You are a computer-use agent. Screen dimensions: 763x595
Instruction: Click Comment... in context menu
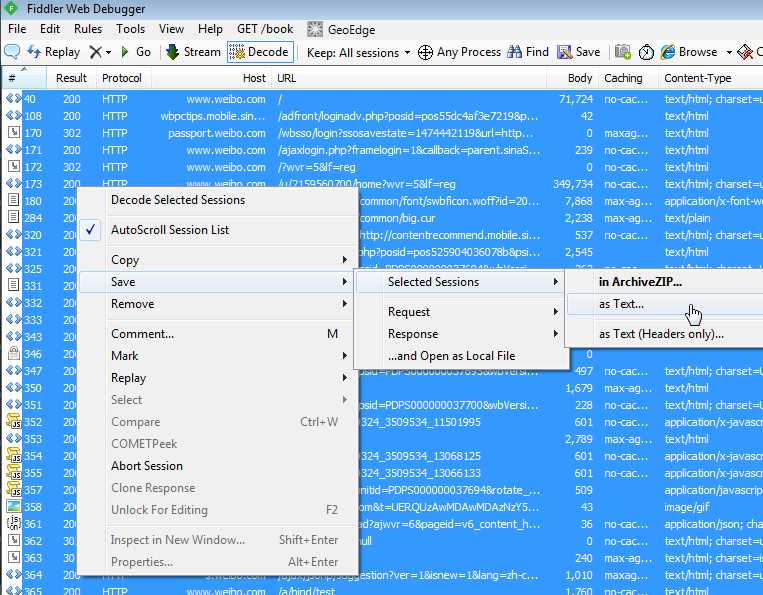tap(218, 334)
